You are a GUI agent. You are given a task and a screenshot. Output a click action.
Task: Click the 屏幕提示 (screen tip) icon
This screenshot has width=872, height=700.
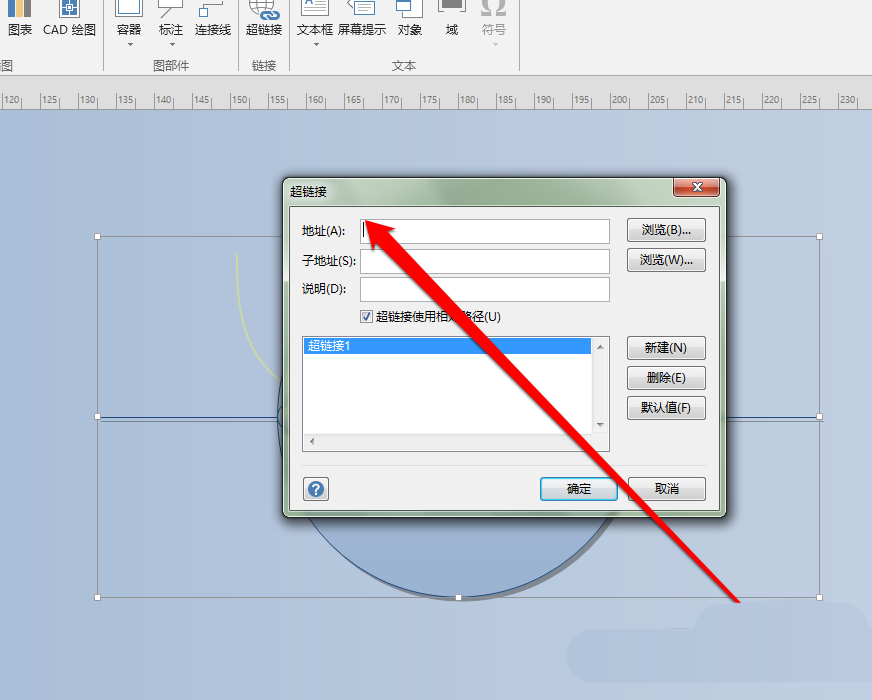[x=361, y=18]
